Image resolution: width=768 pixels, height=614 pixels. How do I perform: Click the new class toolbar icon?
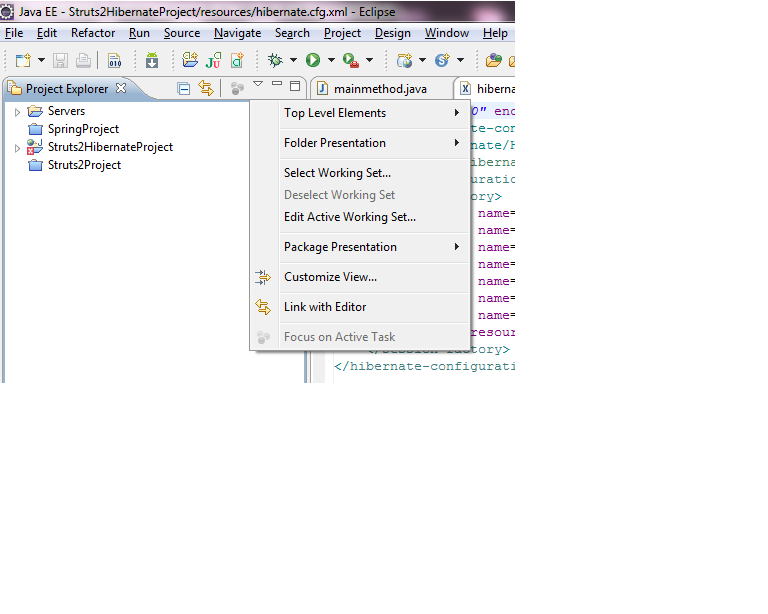coord(238,60)
